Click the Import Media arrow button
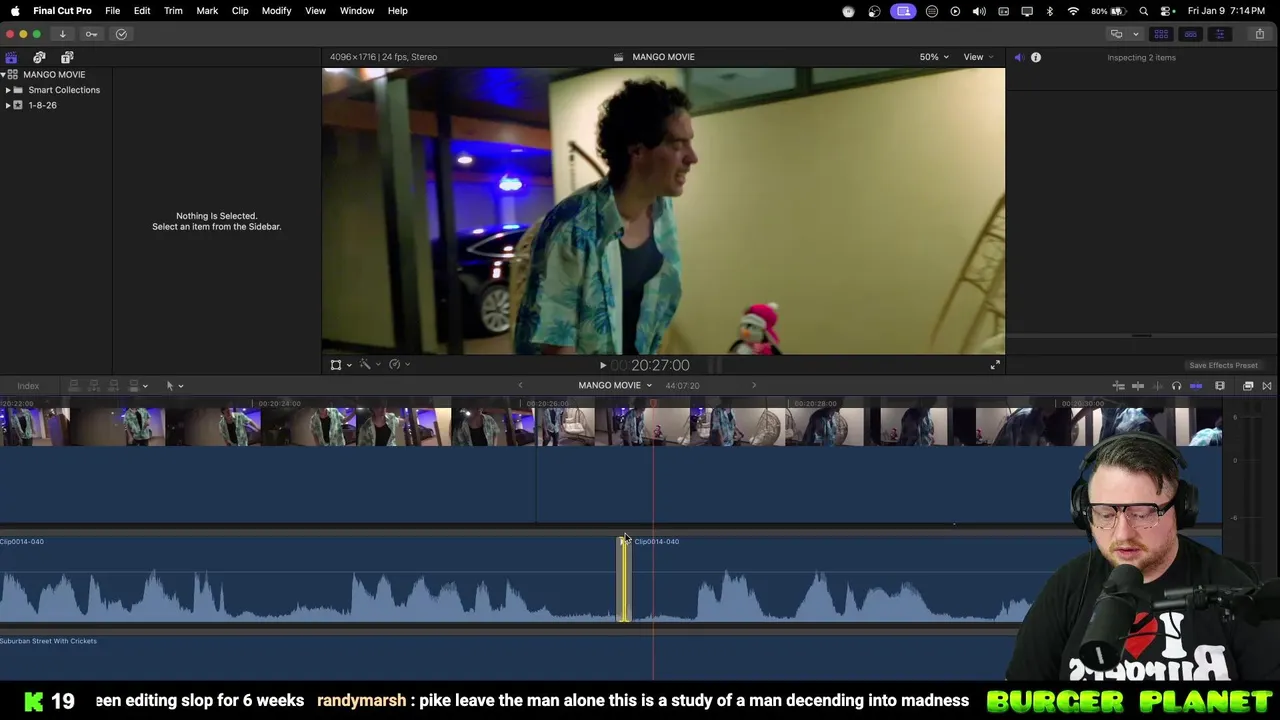The height and width of the screenshot is (720, 1280). (x=62, y=34)
